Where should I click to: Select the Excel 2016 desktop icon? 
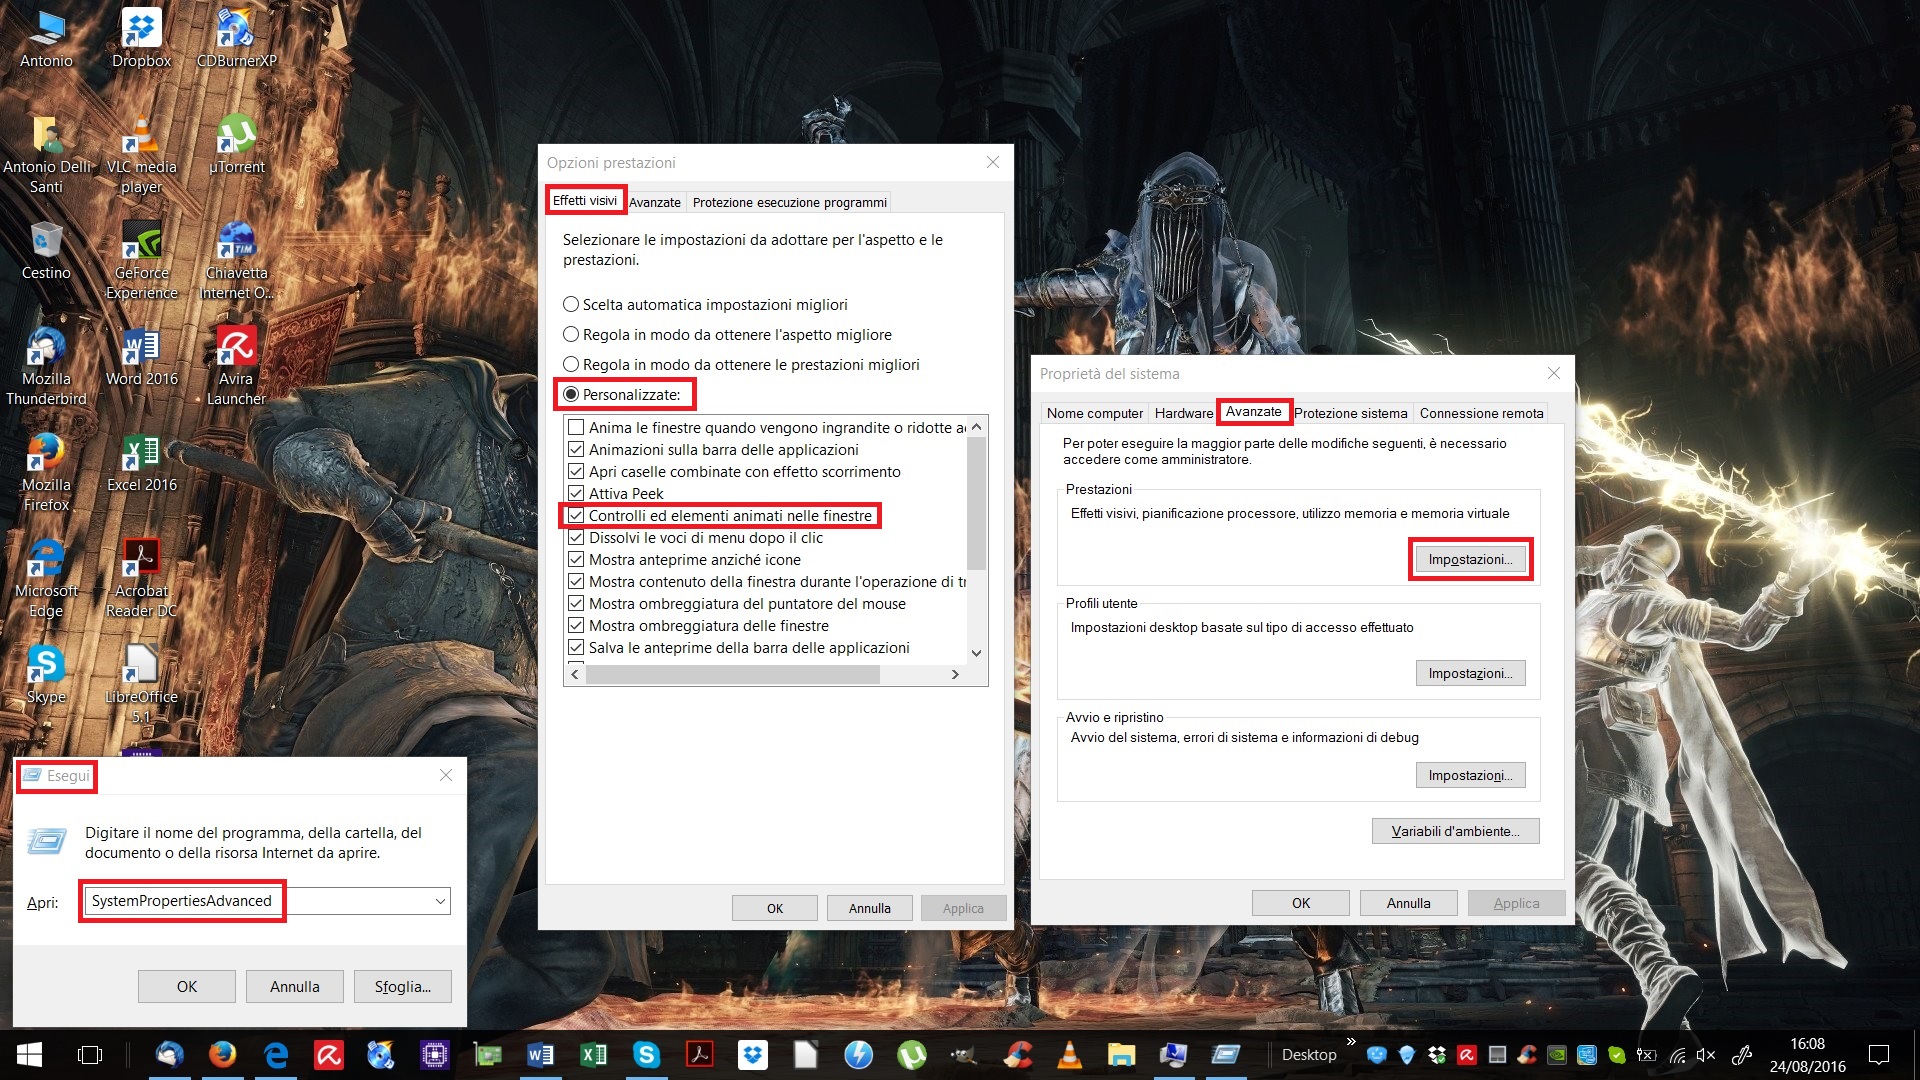(x=141, y=463)
